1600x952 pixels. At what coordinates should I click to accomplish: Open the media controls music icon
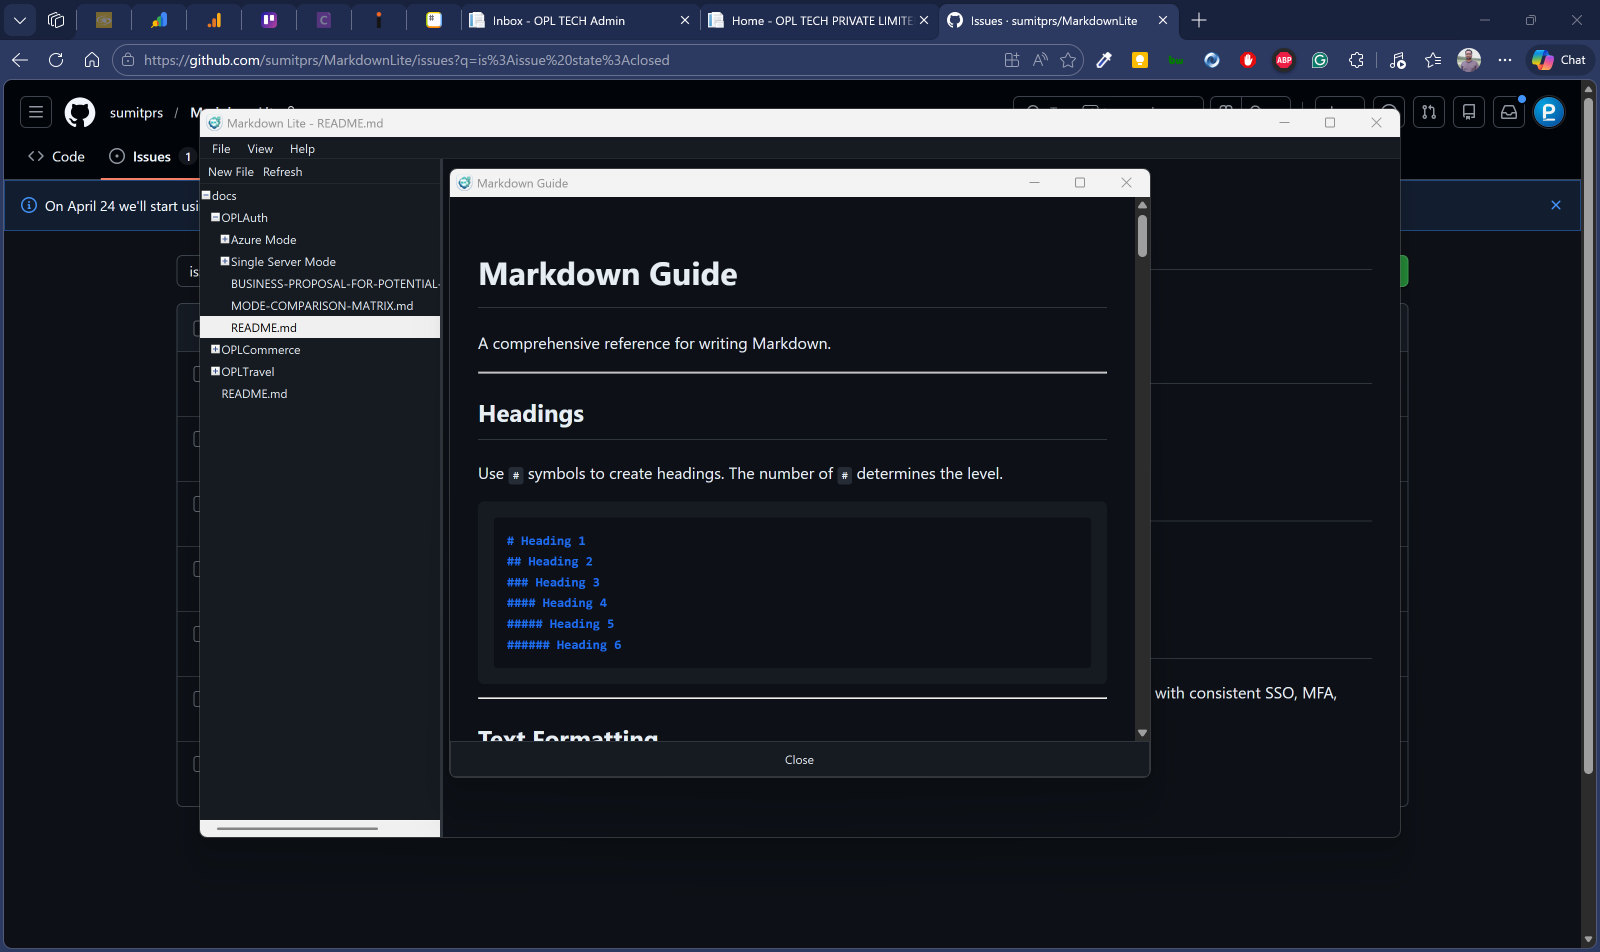(1397, 60)
